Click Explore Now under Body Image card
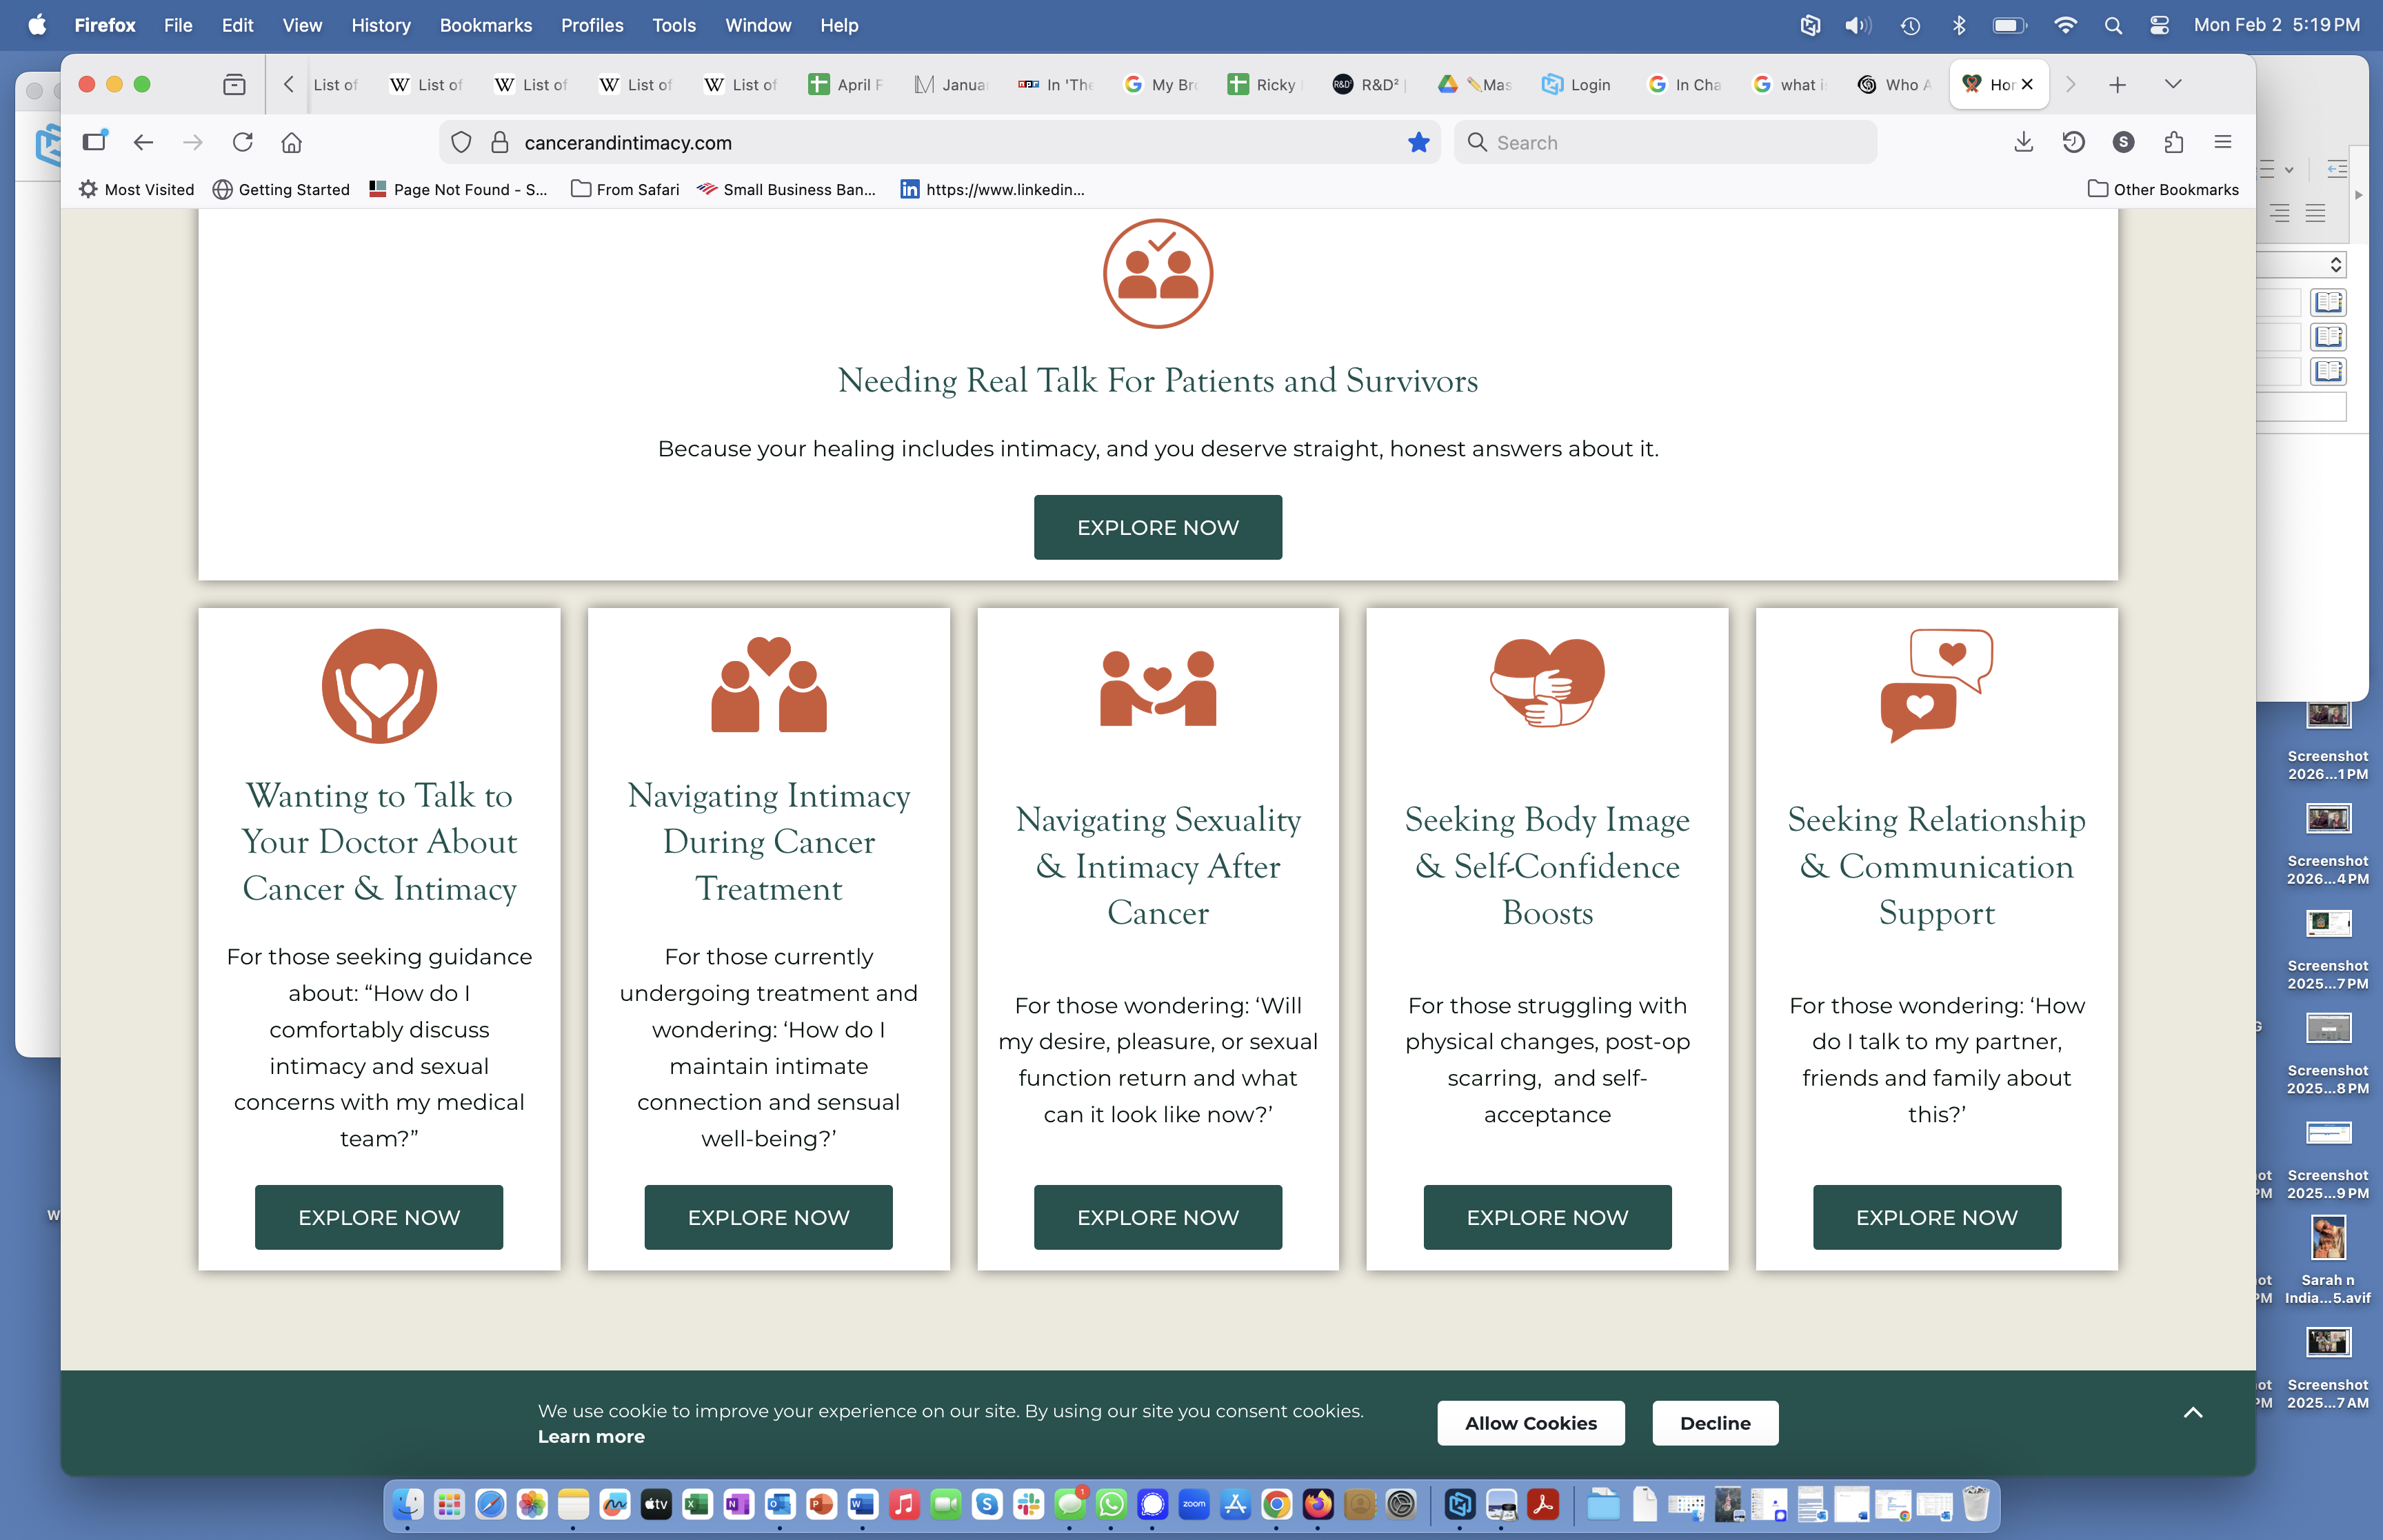This screenshot has height=1540, width=2383. tap(1546, 1217)
